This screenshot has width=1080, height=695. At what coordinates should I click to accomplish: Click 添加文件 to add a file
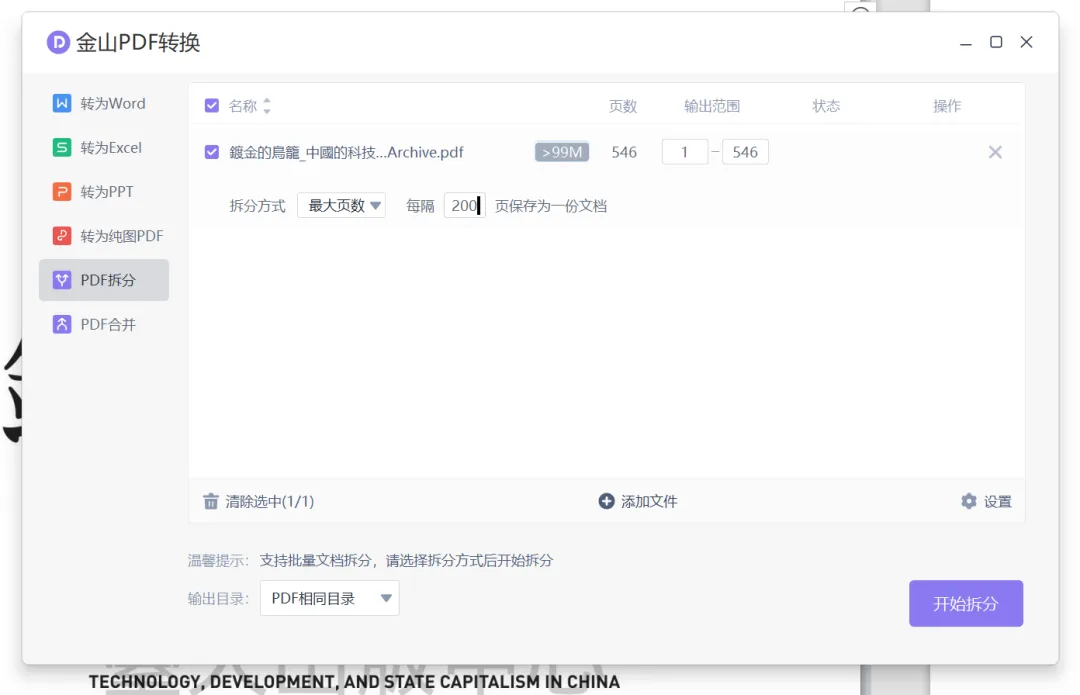pyautogui.click(x=638, y=501)
